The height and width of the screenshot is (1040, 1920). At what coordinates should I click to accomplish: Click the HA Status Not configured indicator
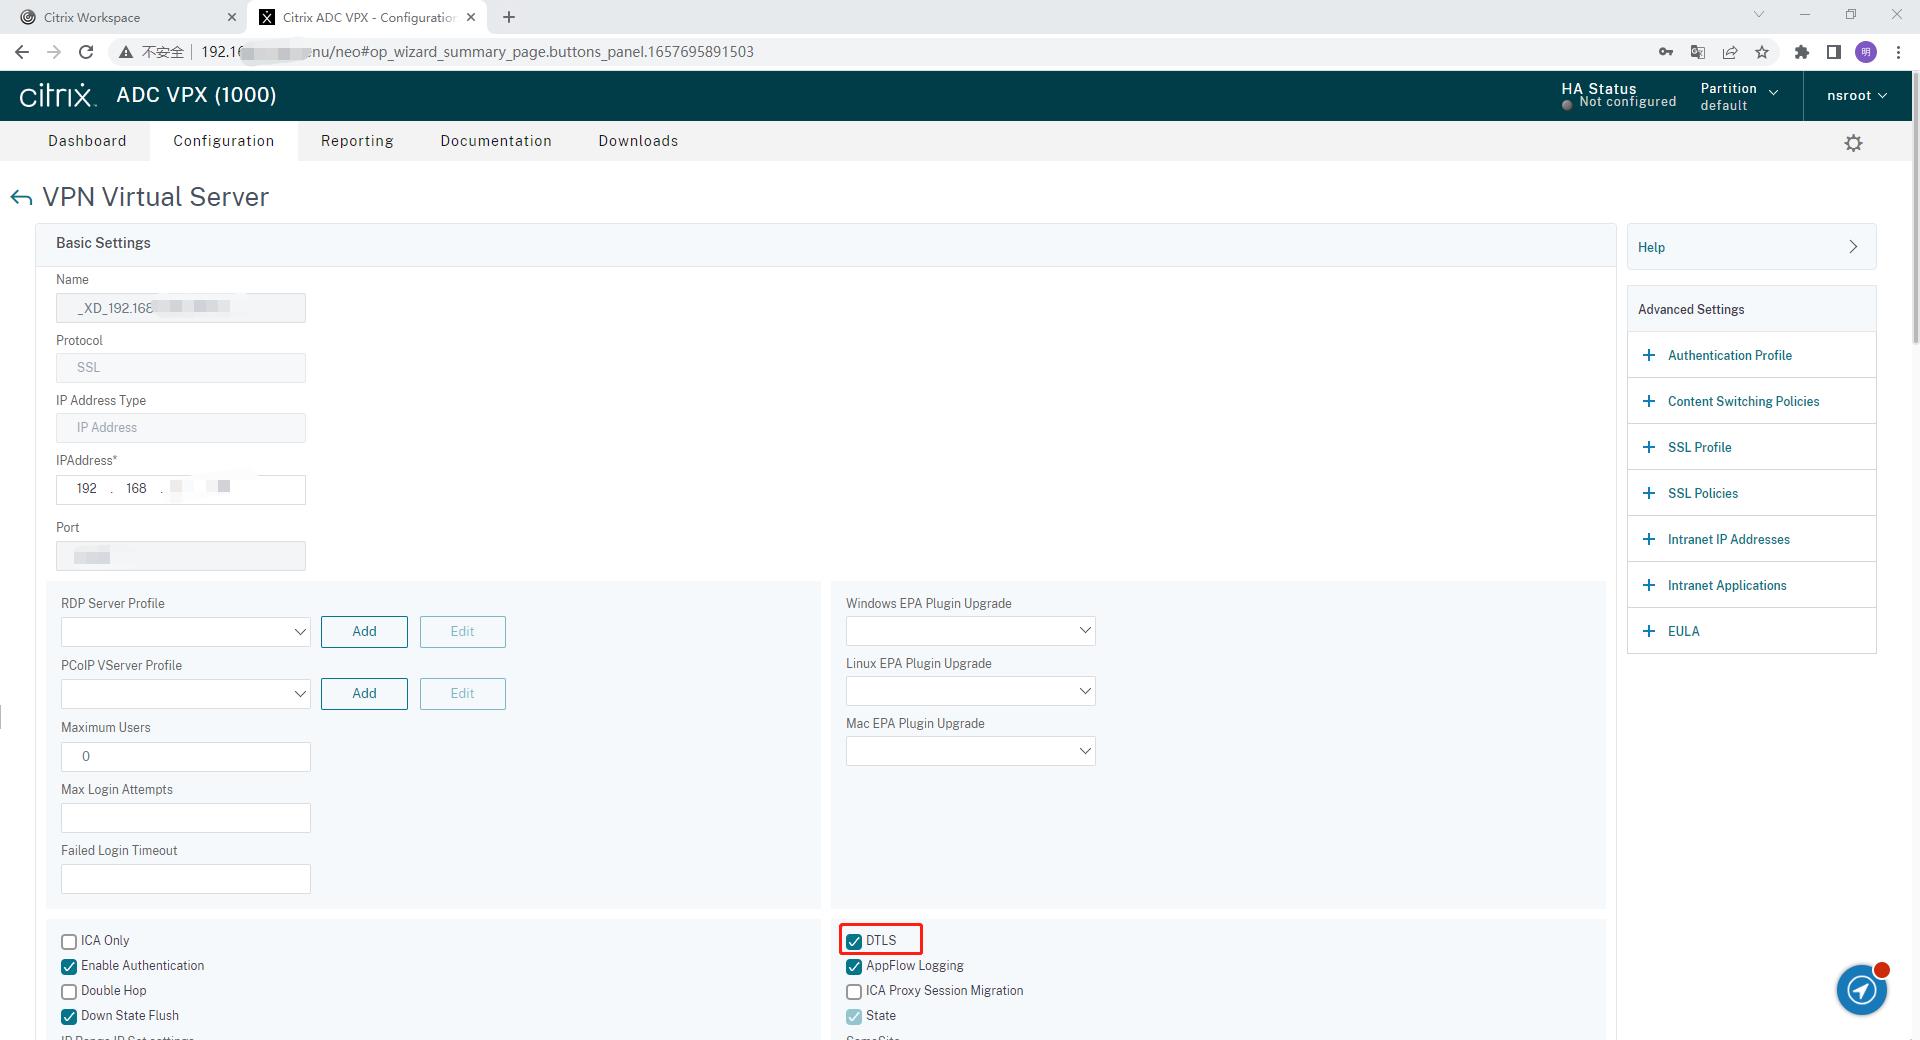point(1618,96)
